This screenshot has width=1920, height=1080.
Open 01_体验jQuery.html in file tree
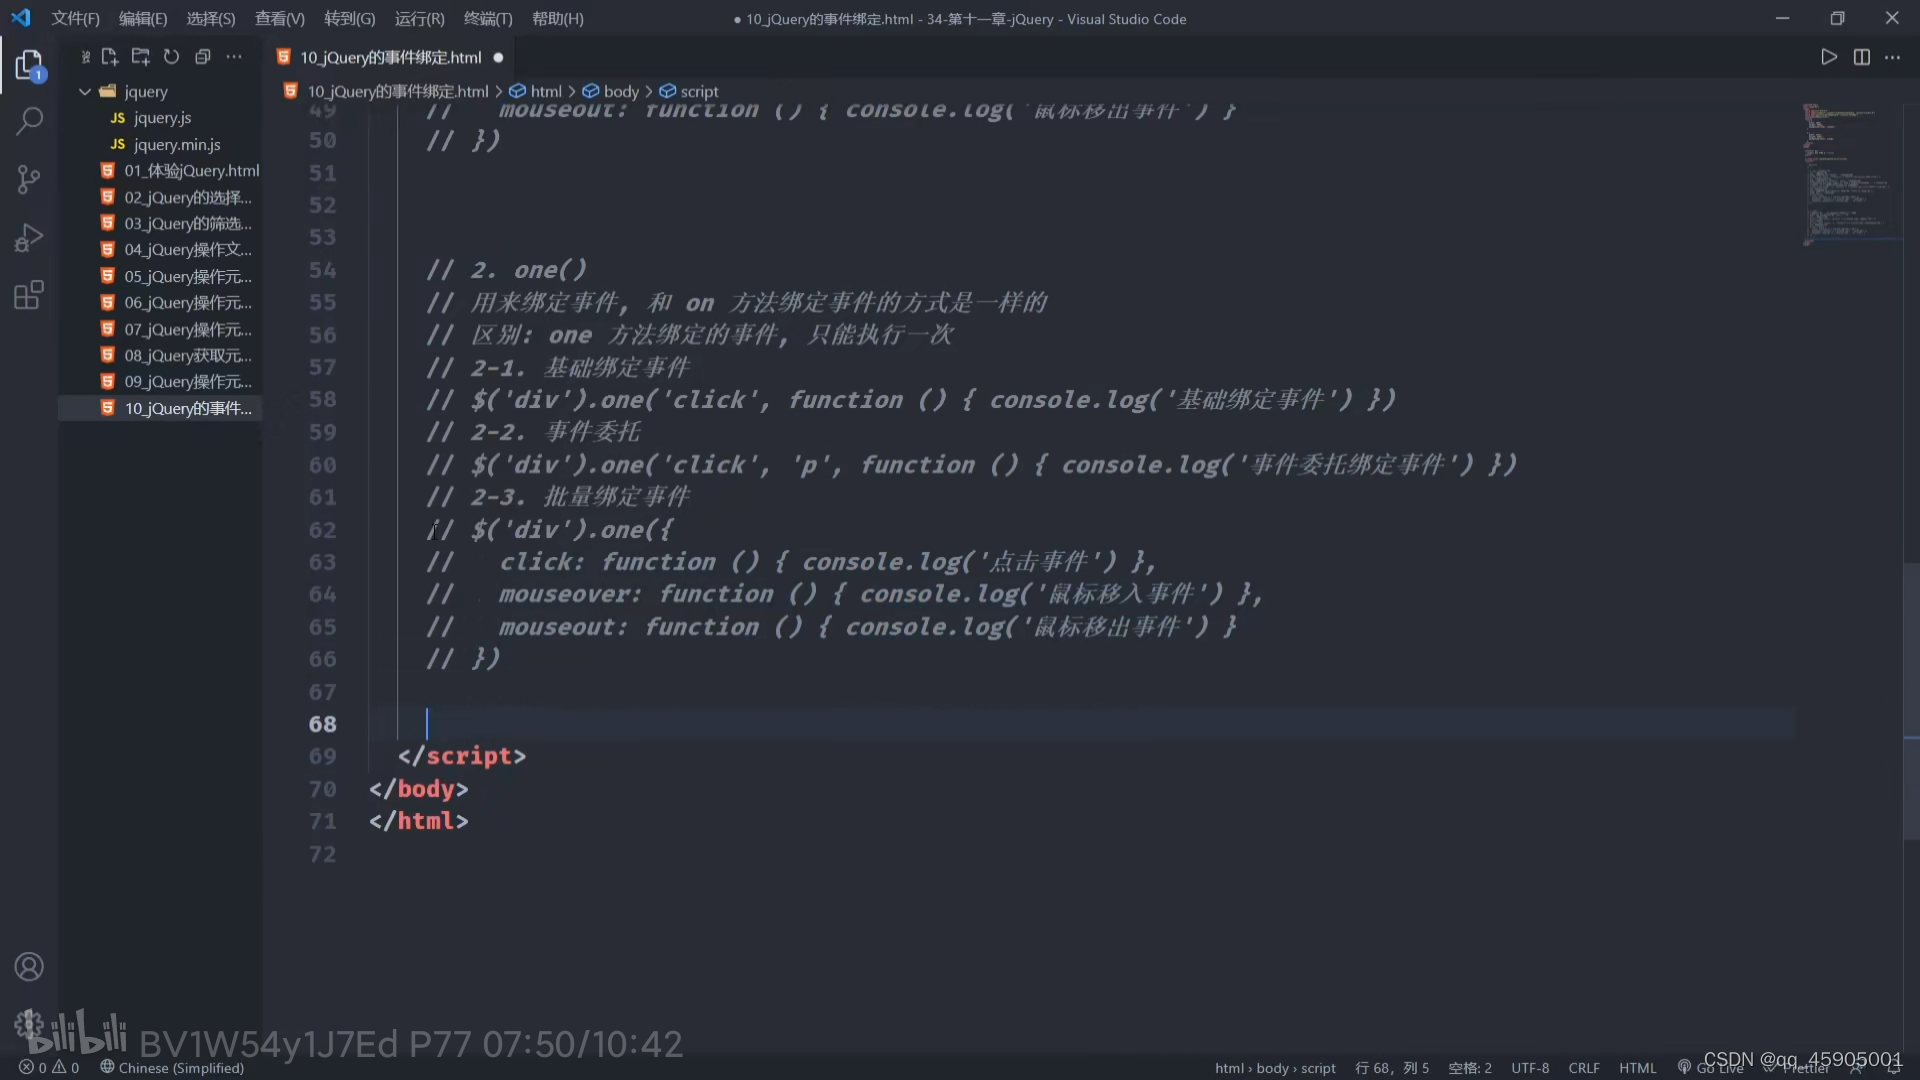191,170
